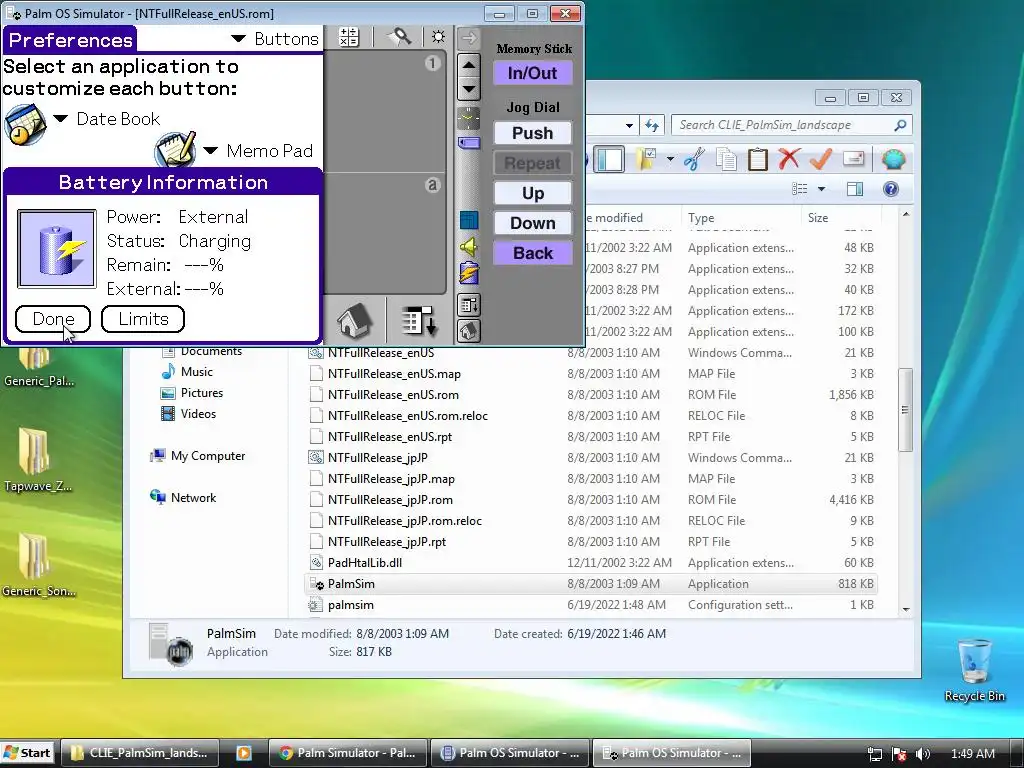Viewport: 1024px width, 768px height.
Task: Click the Jog Dial Push button
Action: (533, 133)
